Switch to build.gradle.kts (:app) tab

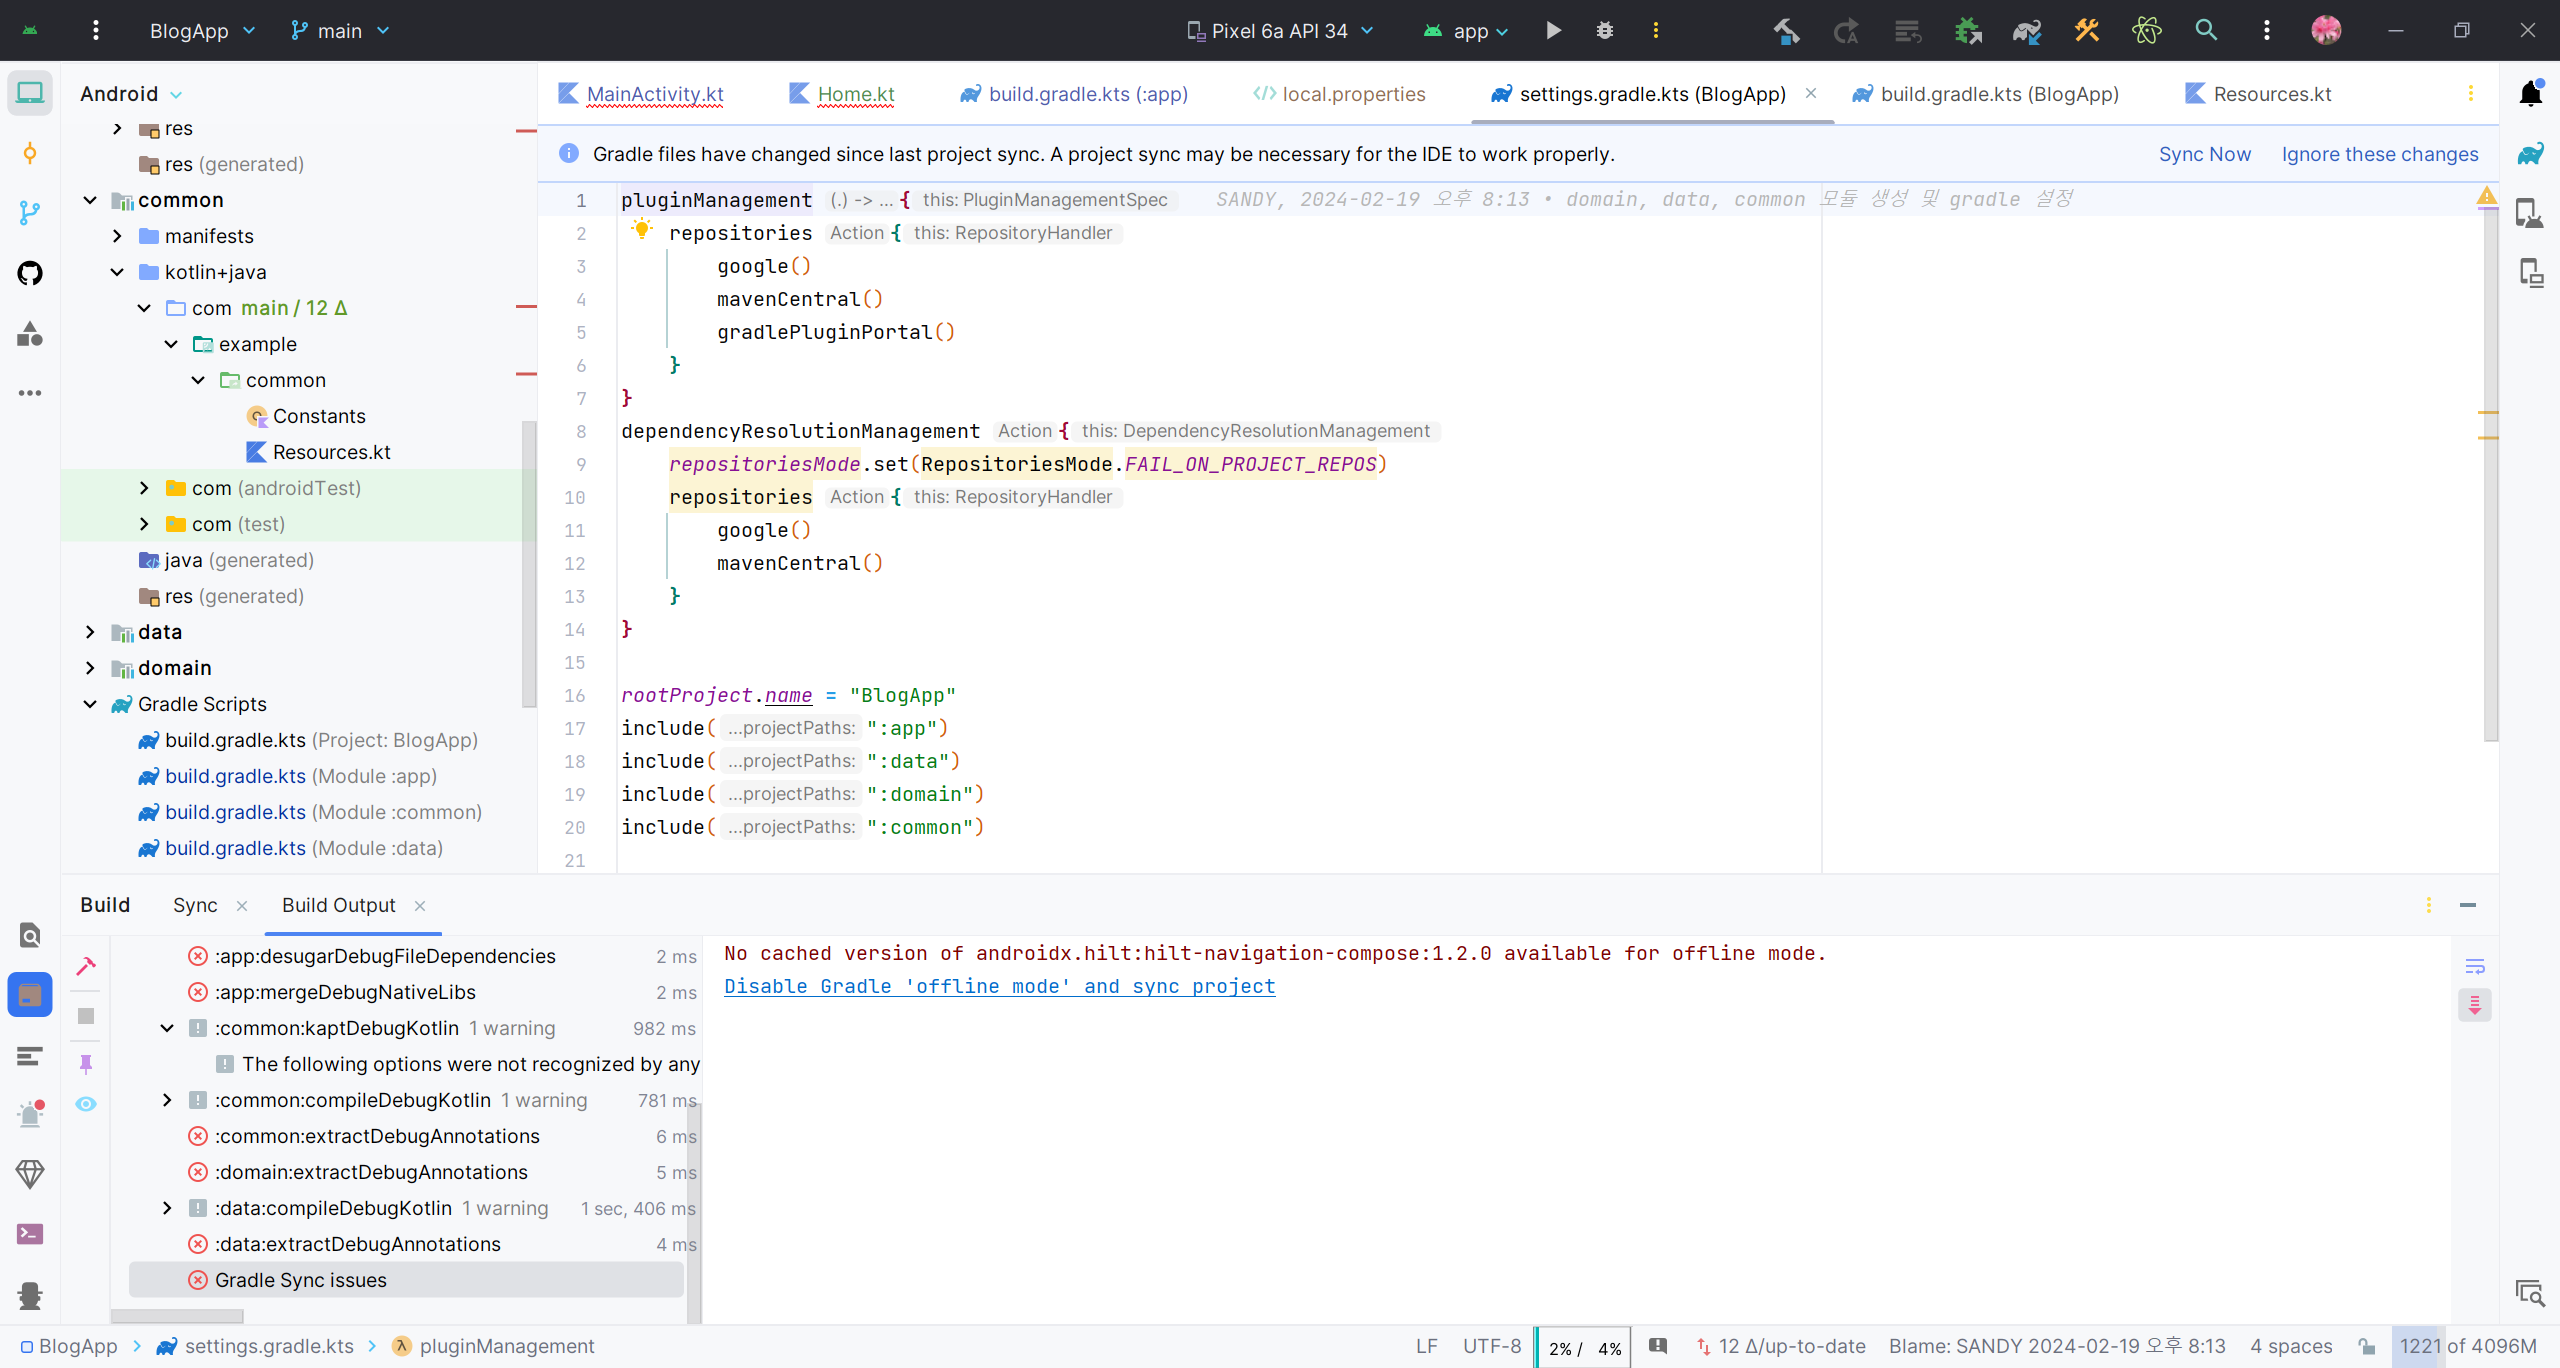pos(1087,94)
